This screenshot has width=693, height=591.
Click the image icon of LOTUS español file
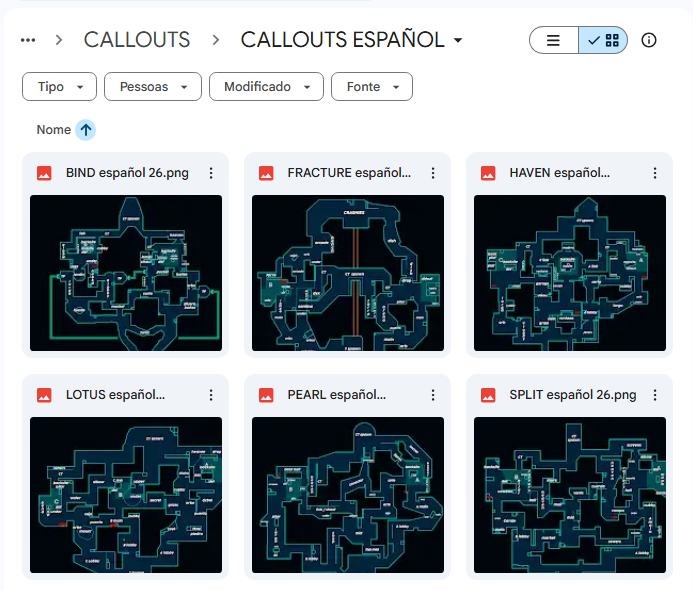(x=44, y=395)
